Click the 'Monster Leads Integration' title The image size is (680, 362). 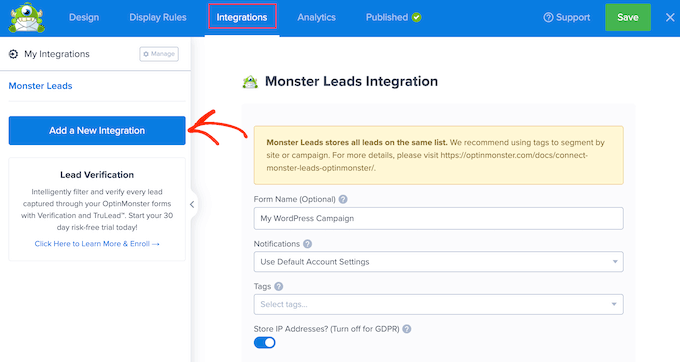point(351,81)
